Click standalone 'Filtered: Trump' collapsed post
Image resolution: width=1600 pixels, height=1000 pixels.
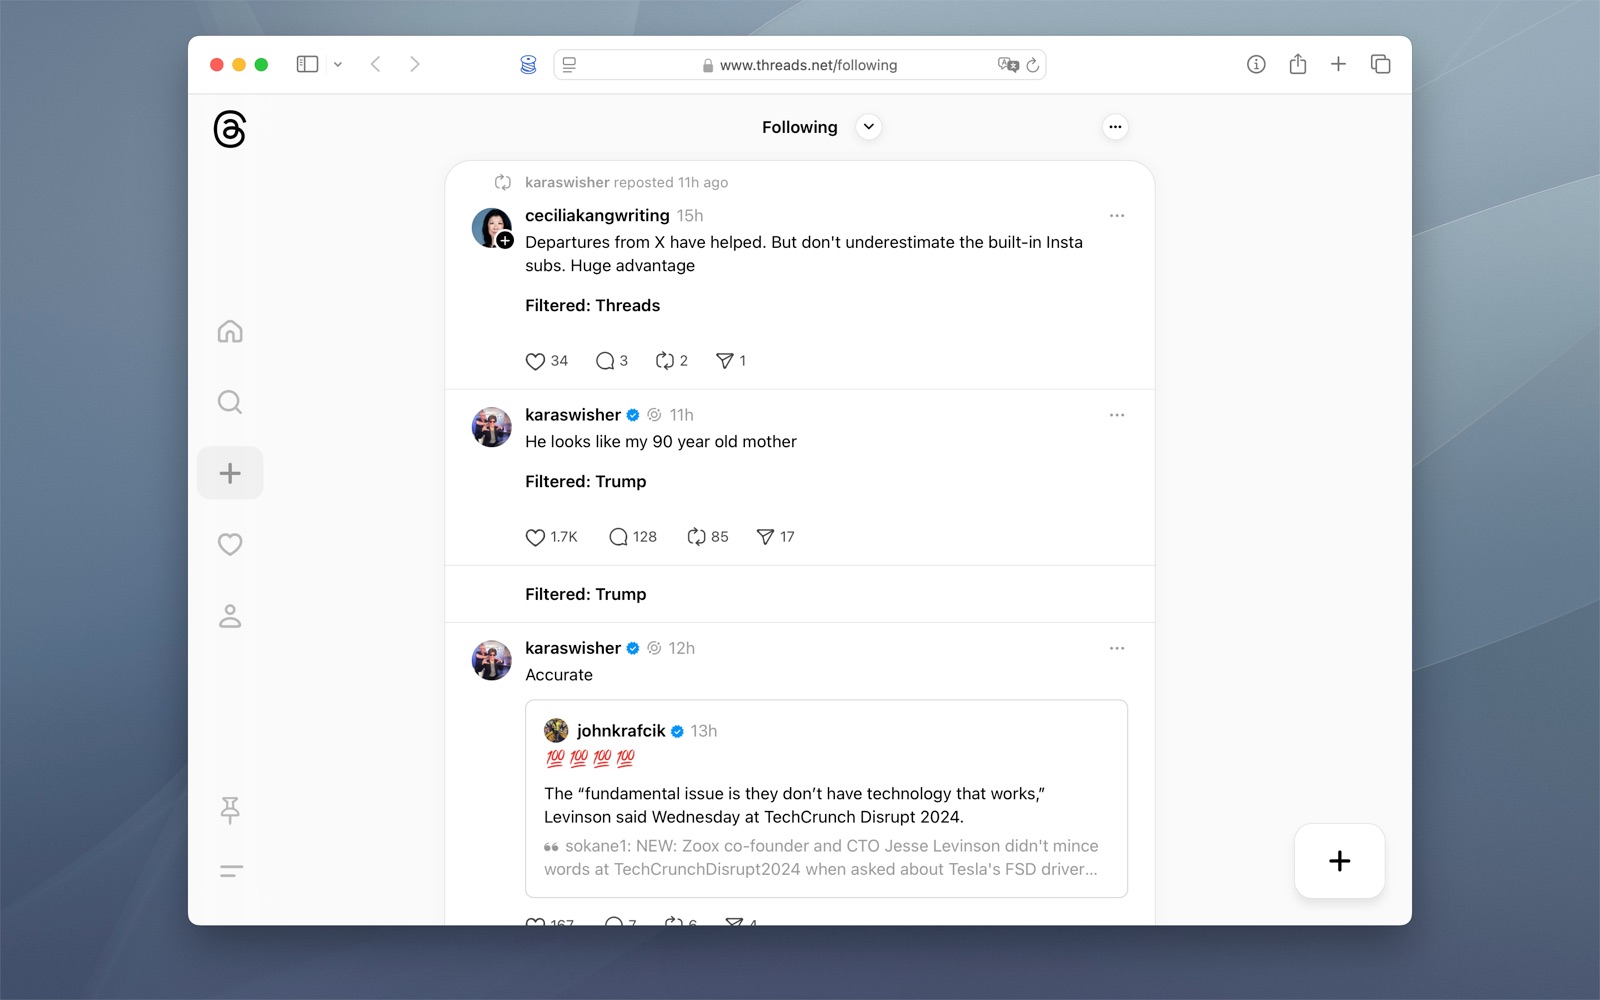click(585, 594)
